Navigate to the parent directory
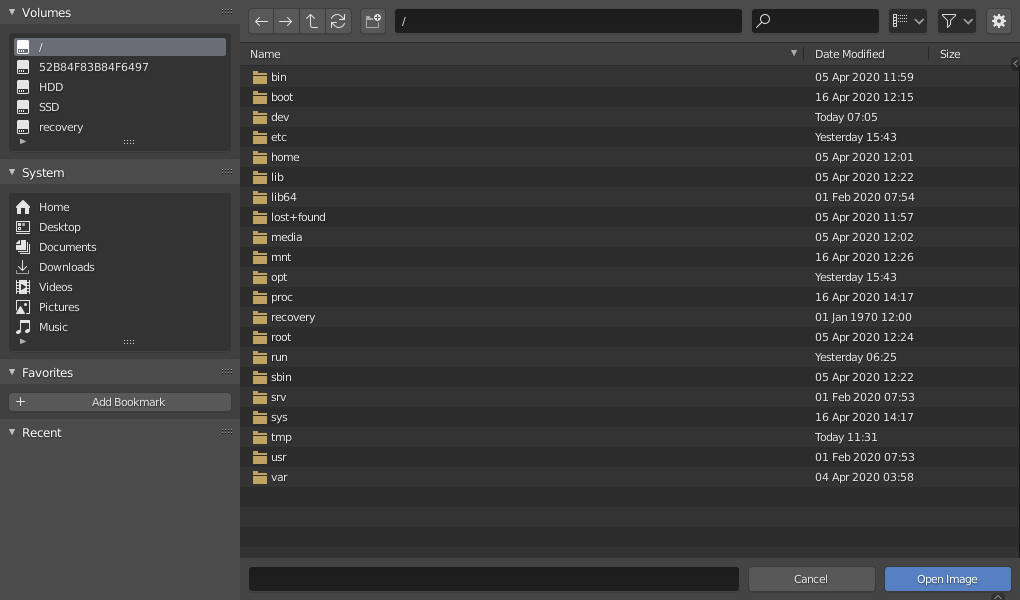 [312, 20]
